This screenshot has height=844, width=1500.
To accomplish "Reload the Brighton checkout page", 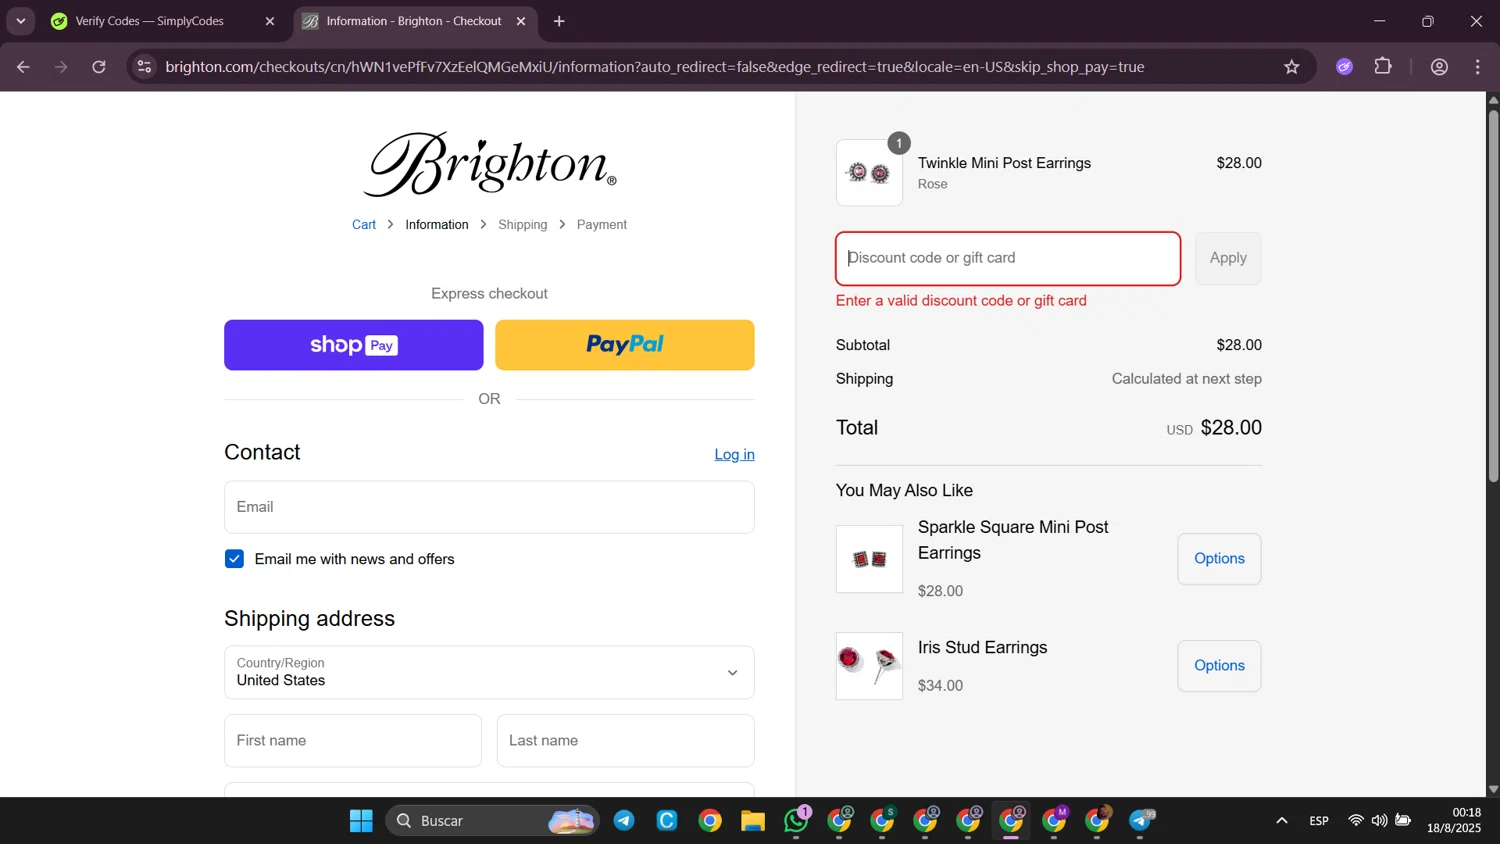I will [99, 67].
